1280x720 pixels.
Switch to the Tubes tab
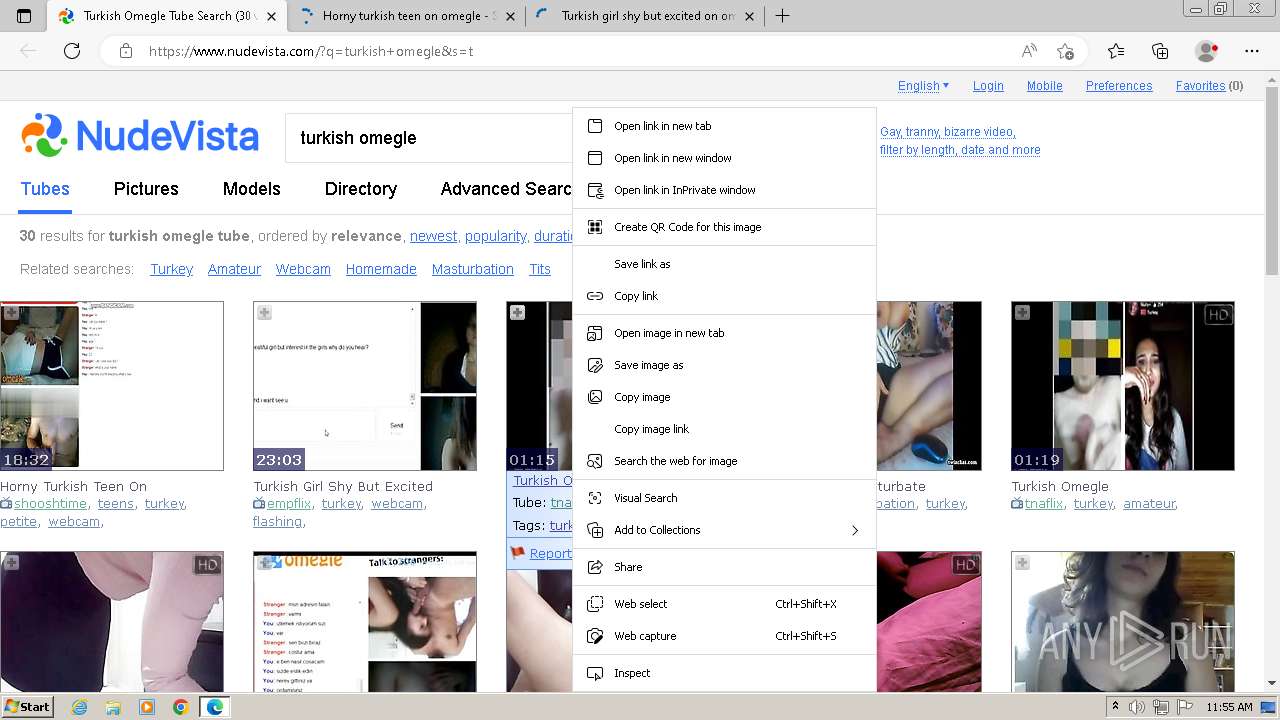click(x=45, y=189)
